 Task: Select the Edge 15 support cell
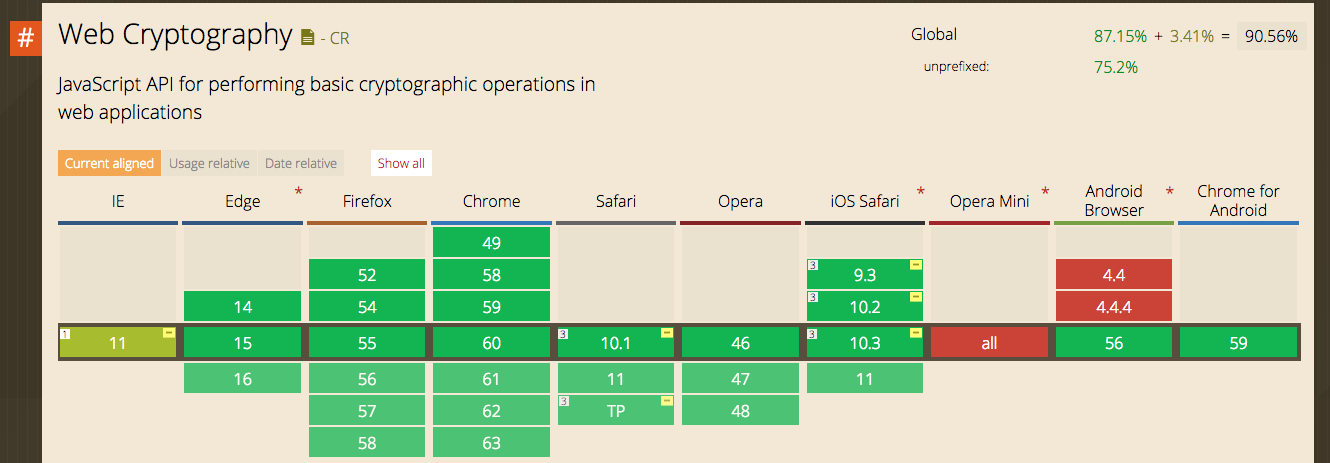(242, 343)
